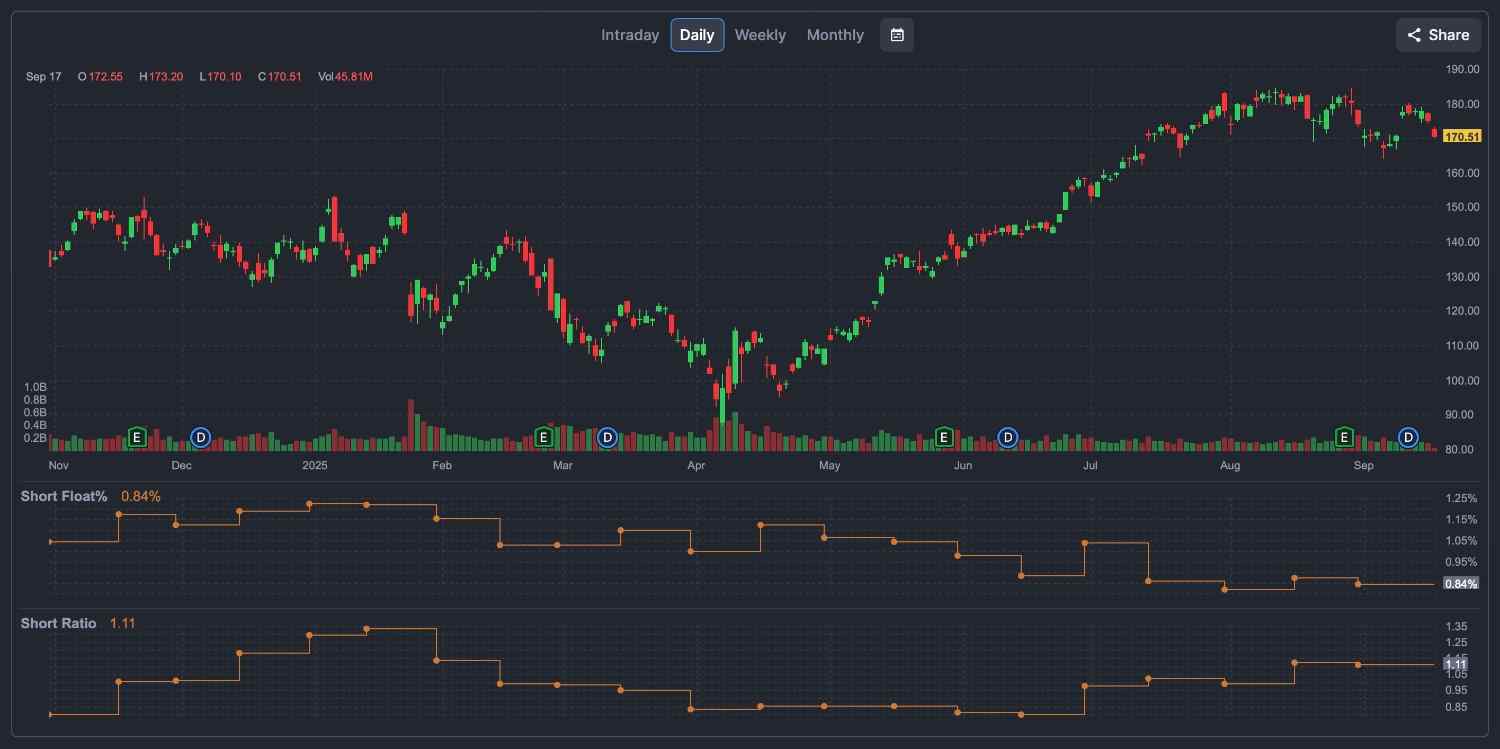Image resolution: width=1500 pixels, height=749 pixels.
Task: Click the Share button
Action: (x=1437, y=34)
